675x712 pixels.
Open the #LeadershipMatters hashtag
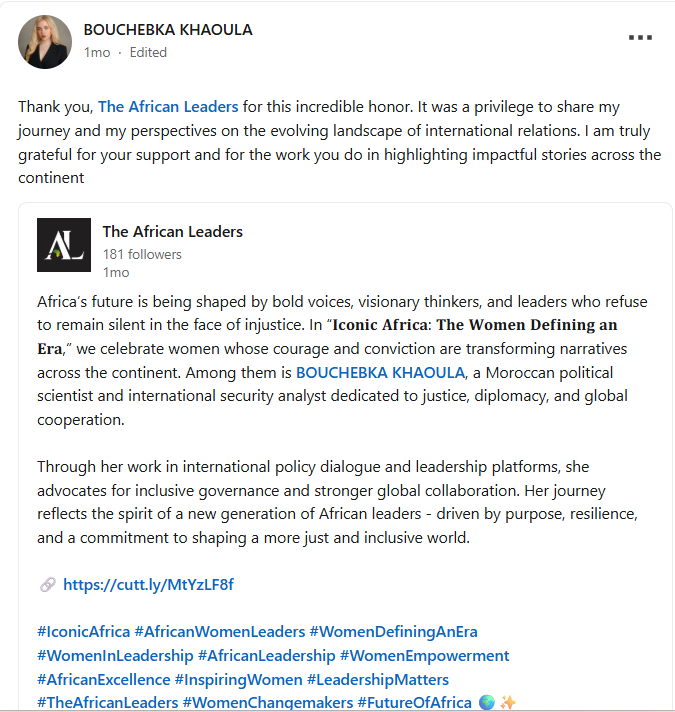[378, 680]
